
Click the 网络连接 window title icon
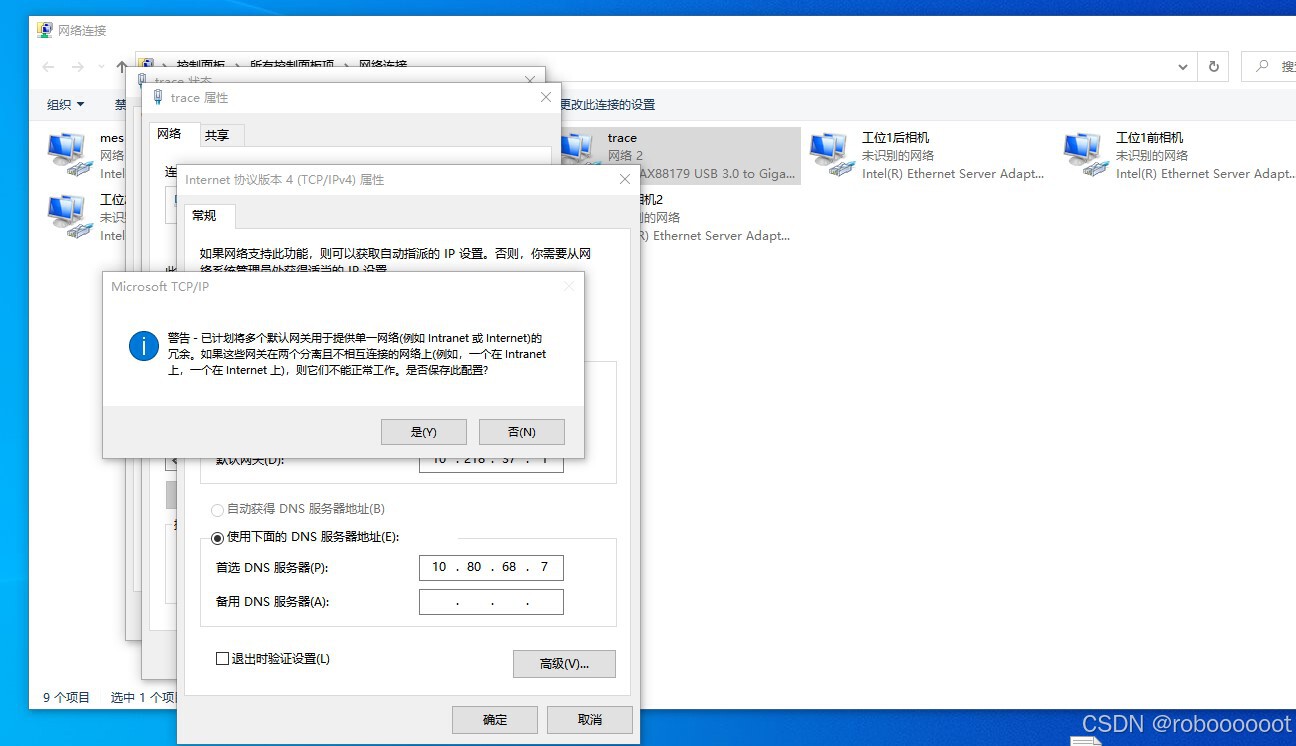45,30
